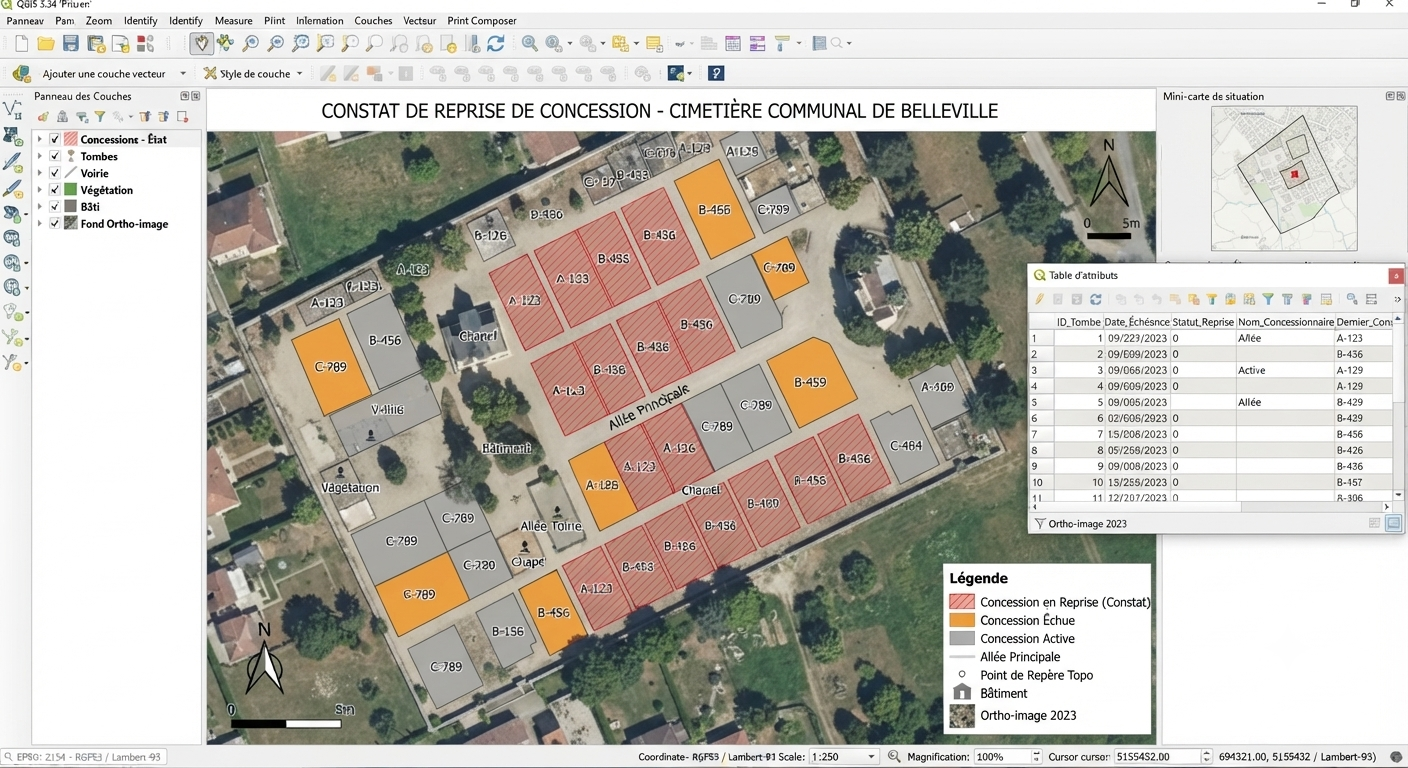Click the Nom_Concessionnaire column header
Viewport: 1408px width, 768px height.
1285,322
